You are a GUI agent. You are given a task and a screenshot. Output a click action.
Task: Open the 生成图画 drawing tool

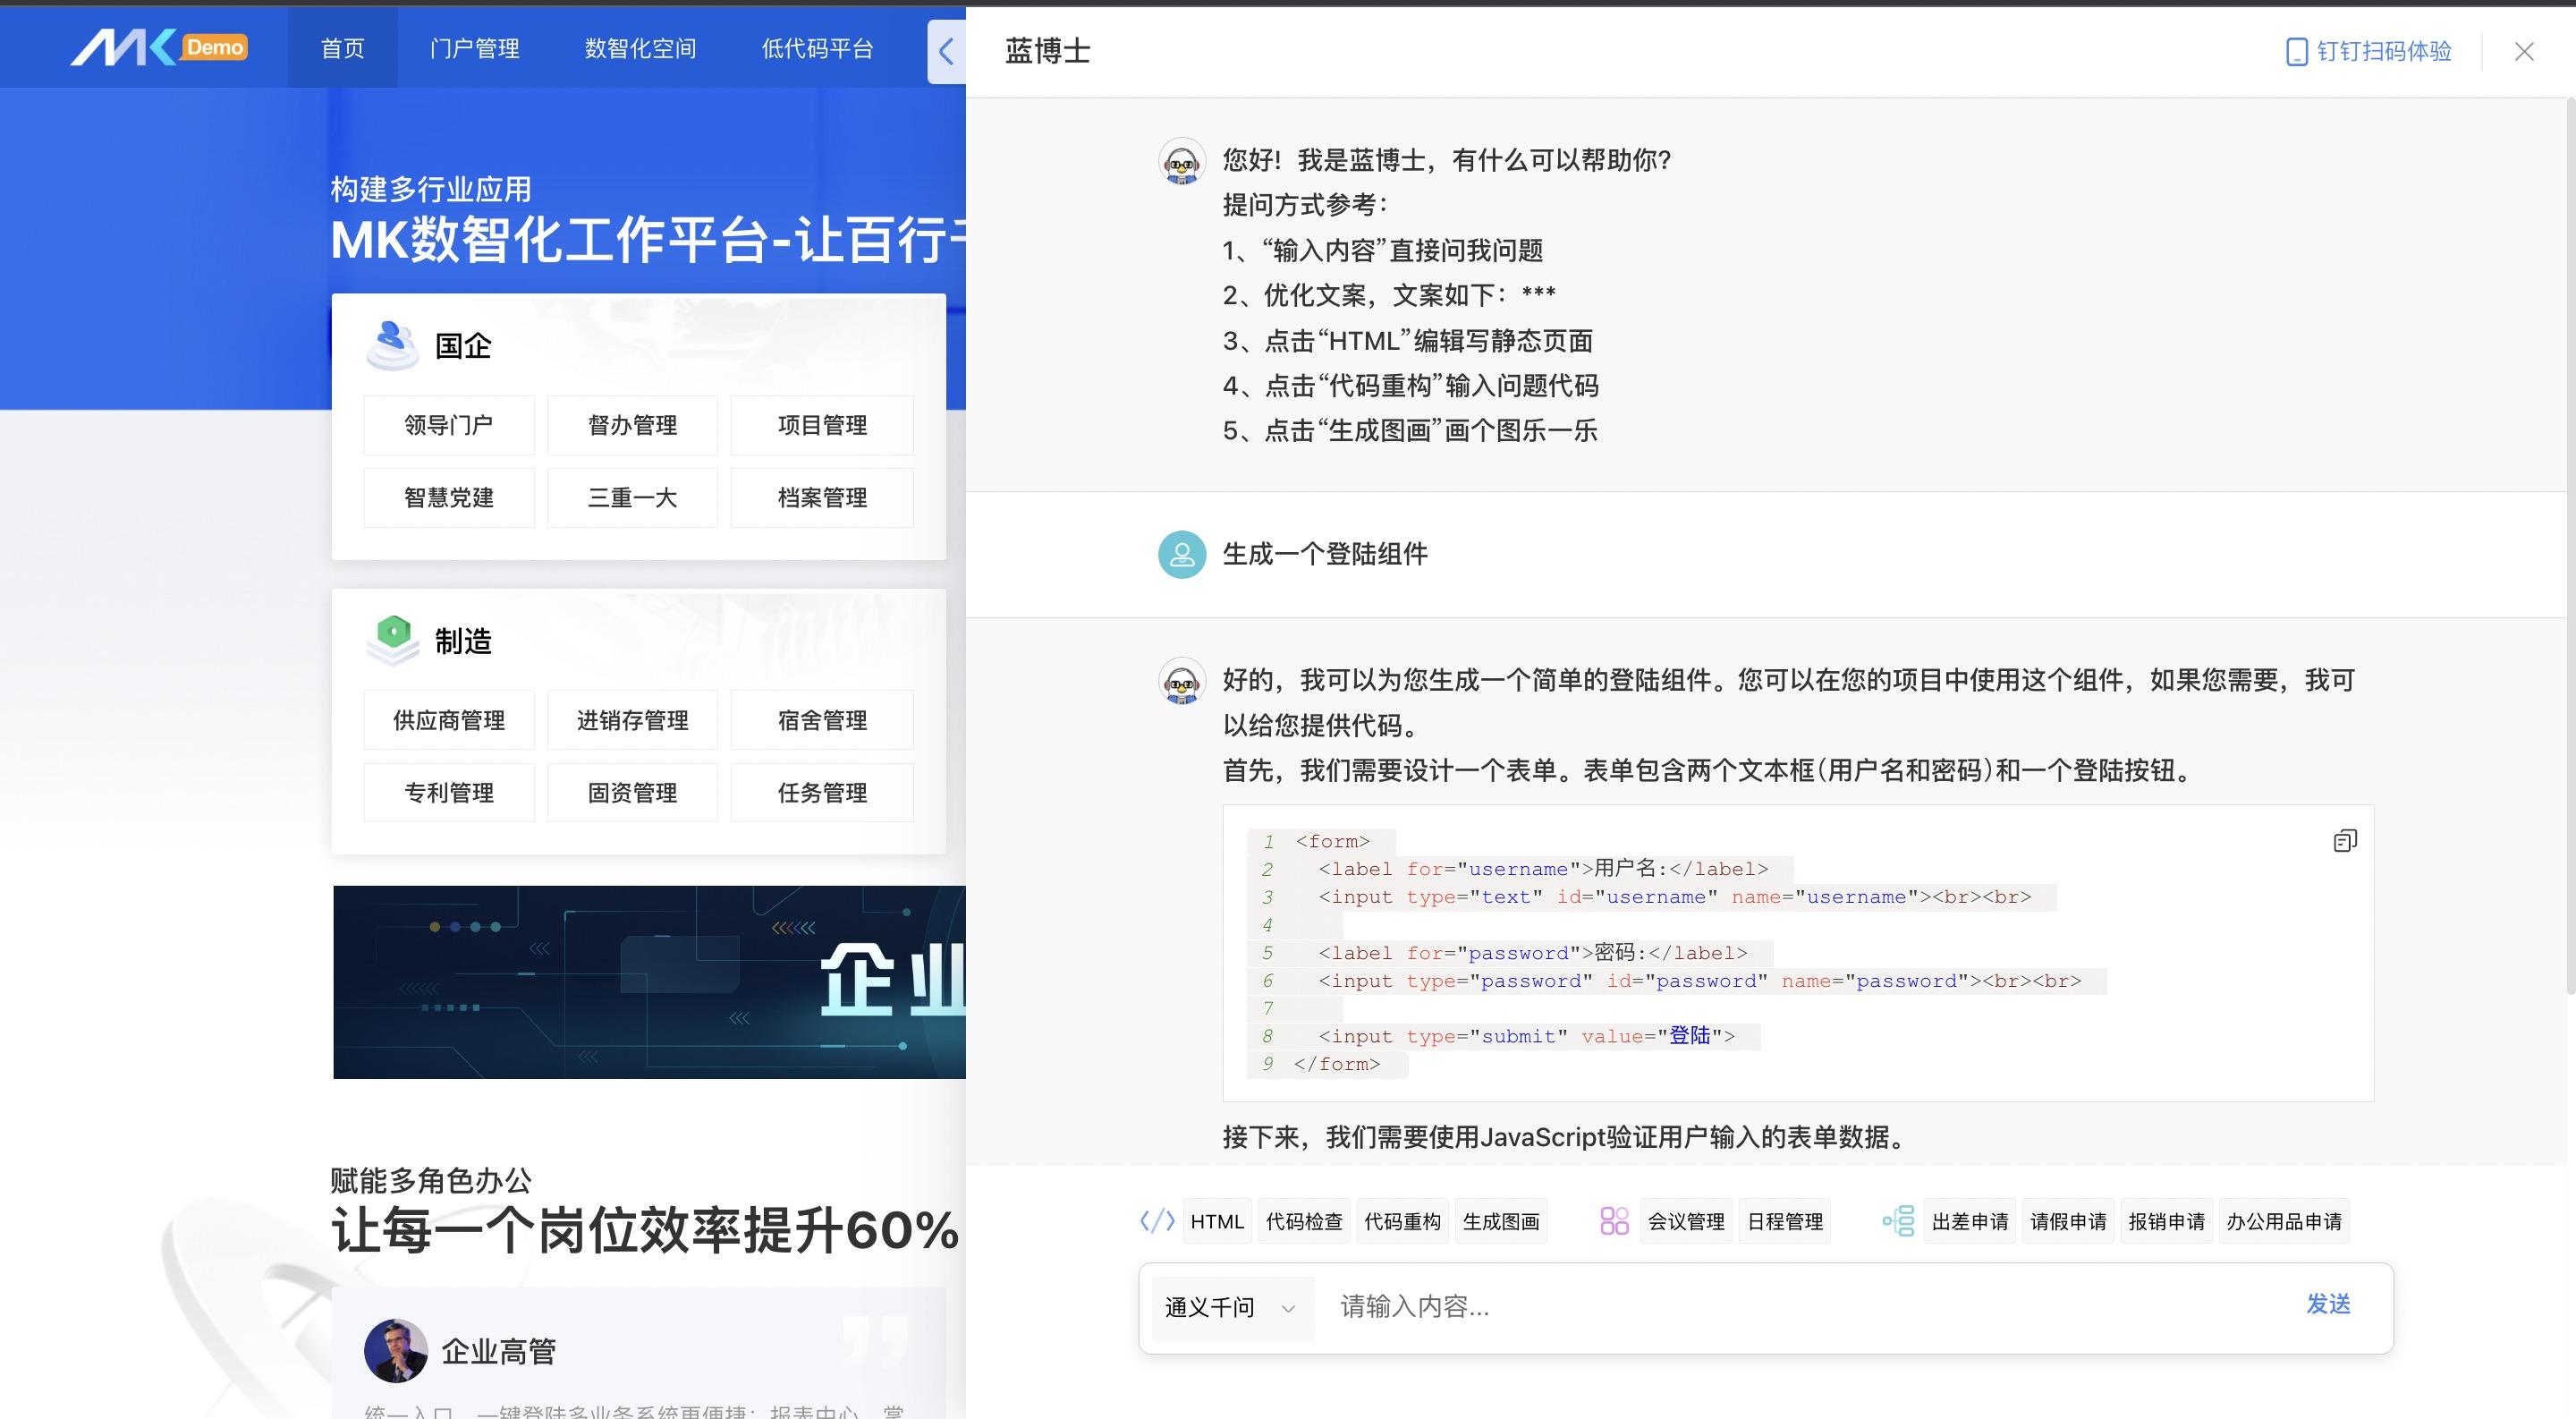pos(1501,1221)
